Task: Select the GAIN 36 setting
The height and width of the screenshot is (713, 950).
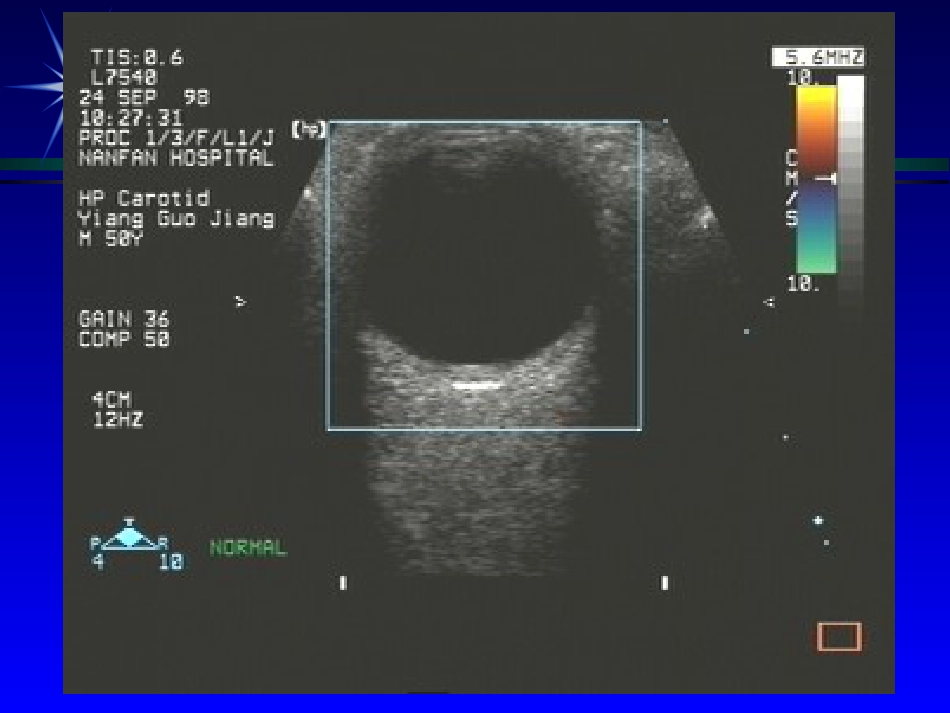Action: click(124, 319)
